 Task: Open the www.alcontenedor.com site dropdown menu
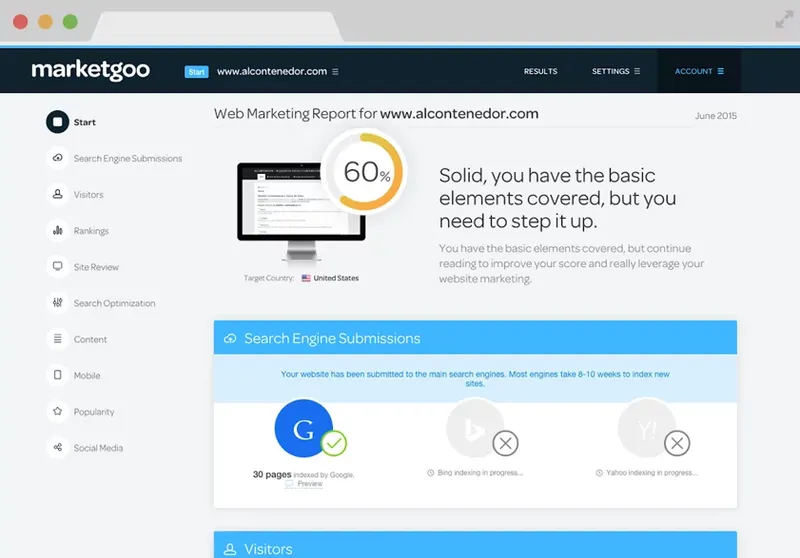(278, 71)
